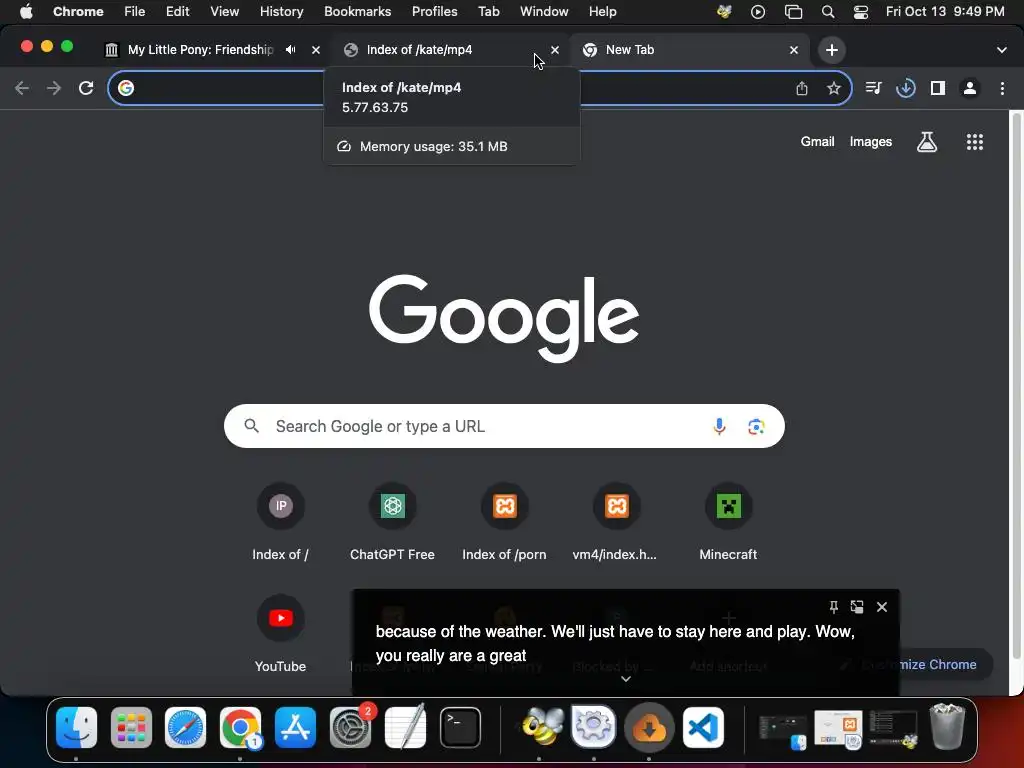1024x768 pixels.
Task: Click the page vertical scrollbar
Action: pyautogui.click(x=1016, y=385)
